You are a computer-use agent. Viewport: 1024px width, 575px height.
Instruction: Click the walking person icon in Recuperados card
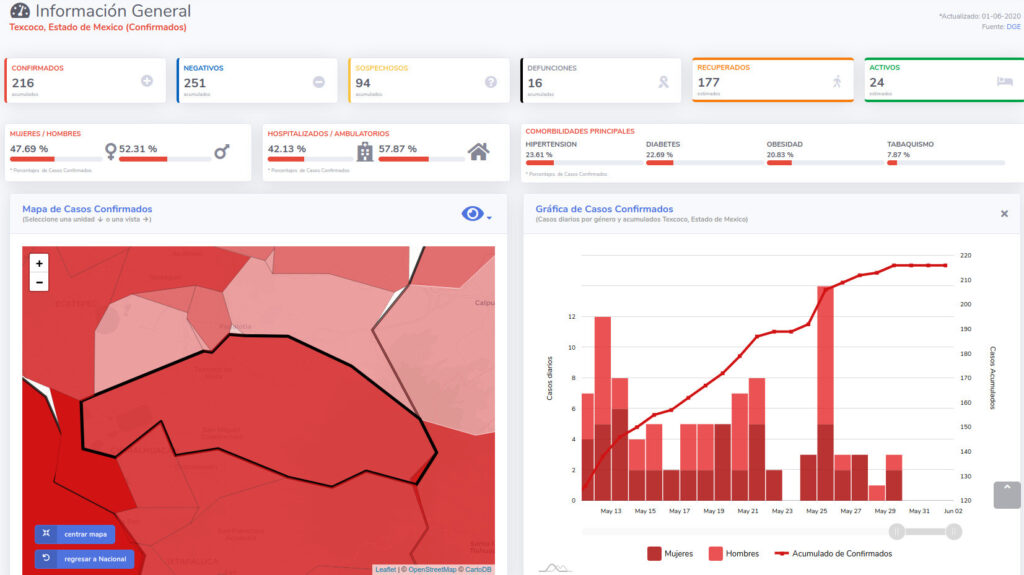tap(837, 81)
